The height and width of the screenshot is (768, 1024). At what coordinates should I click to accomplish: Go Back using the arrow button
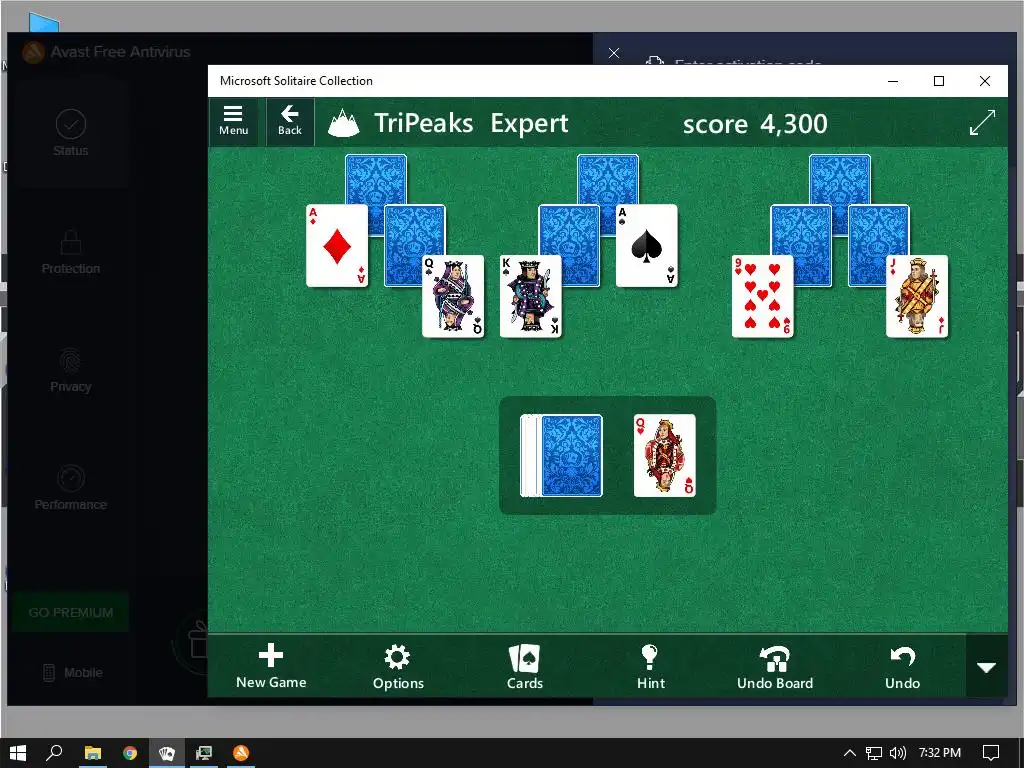[289, 121]
